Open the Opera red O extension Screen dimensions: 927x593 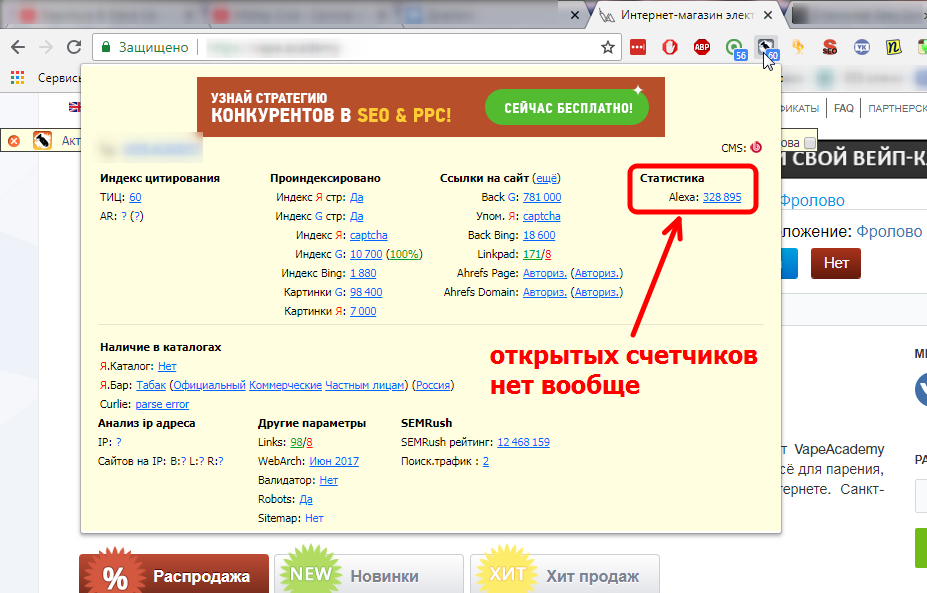click(670, 47)
